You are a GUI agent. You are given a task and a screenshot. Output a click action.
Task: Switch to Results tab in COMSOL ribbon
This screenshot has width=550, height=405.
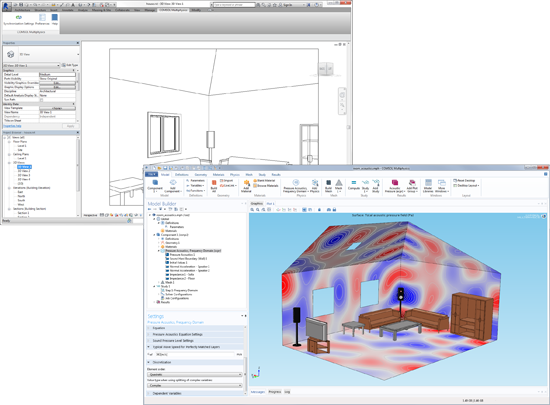(276, 174)
